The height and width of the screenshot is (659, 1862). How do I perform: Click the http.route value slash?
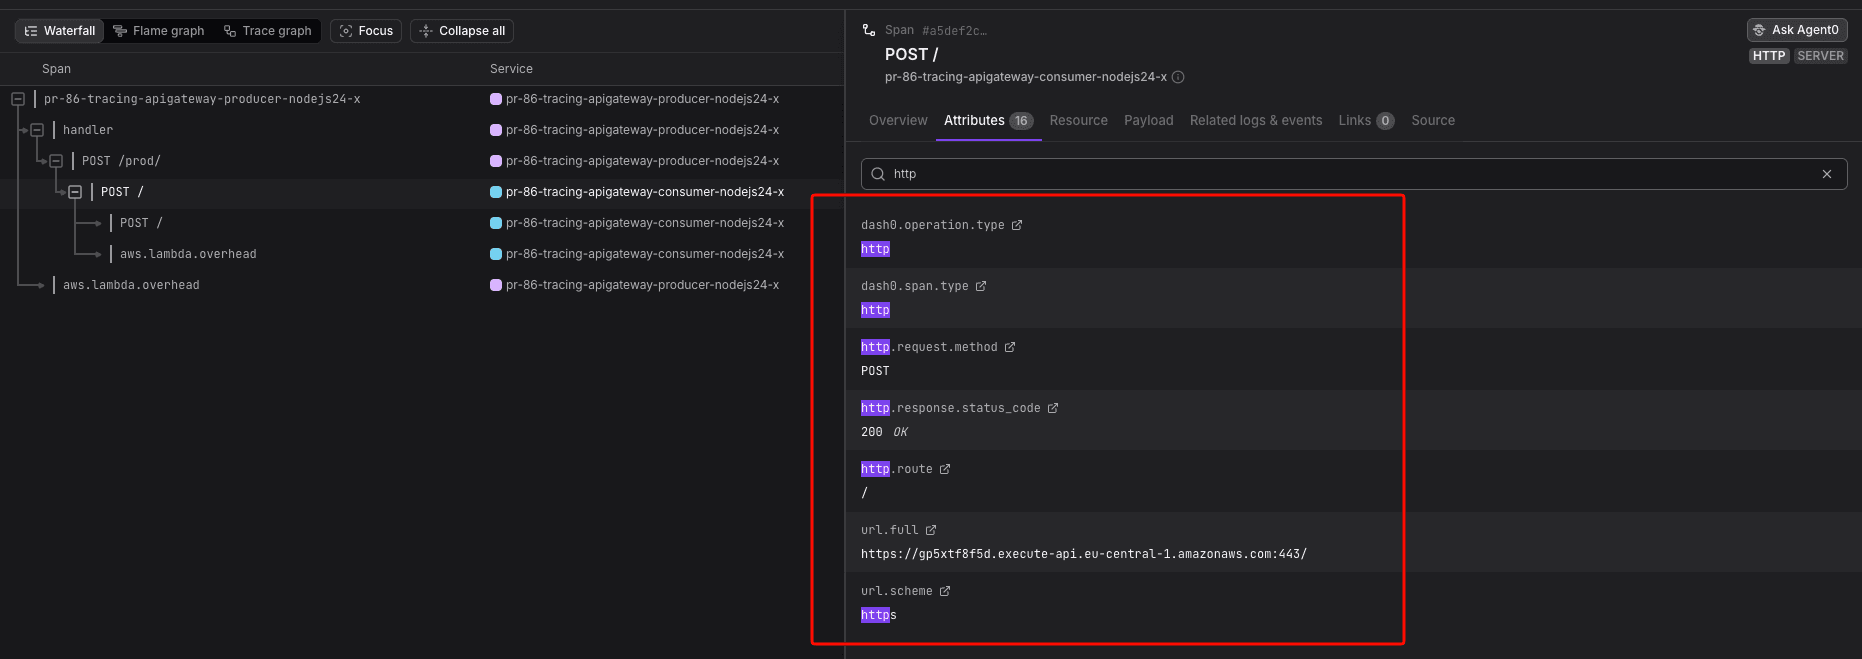pyautogui.click(x=865, y=493)
